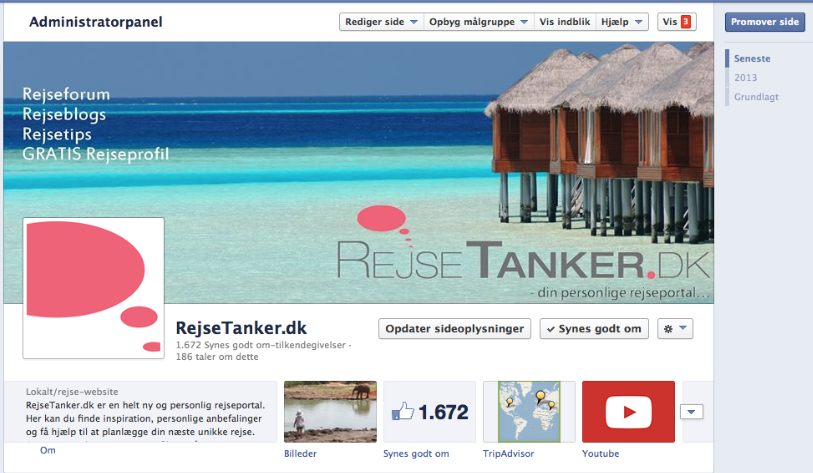
Task: Open the 1.672 likes tile
Action: pyautogui.click(x=429, y=412)
